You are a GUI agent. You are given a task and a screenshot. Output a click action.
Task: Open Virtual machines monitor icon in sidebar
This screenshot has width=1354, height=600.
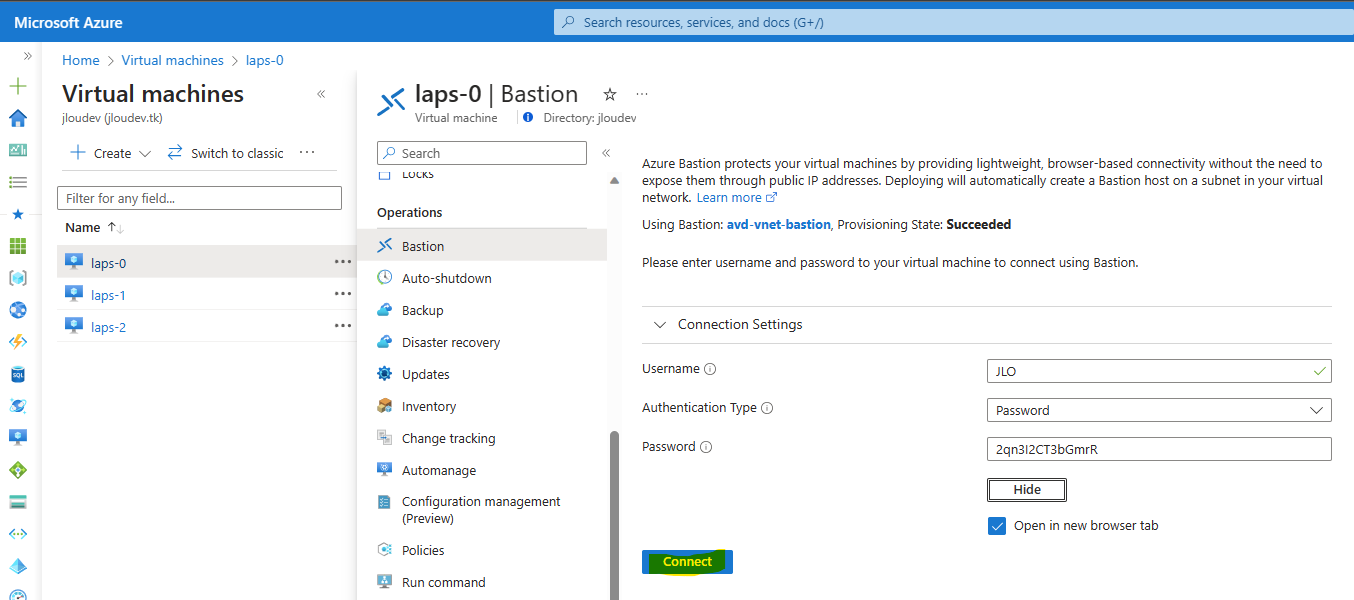point(18,438)
